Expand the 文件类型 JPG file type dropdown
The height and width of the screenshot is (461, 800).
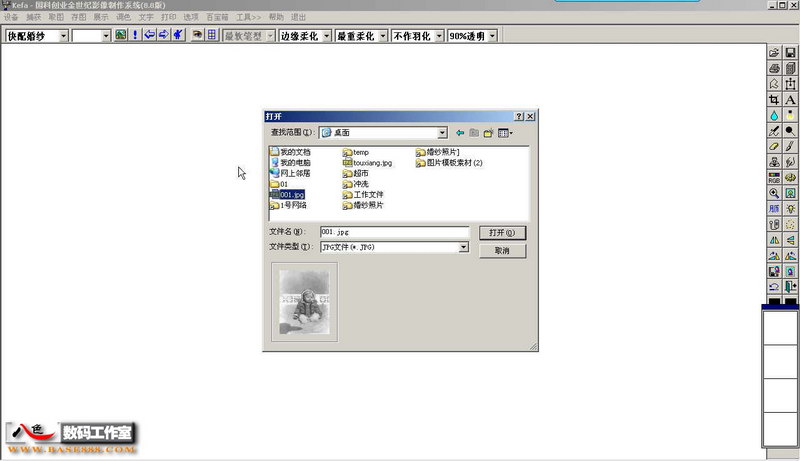click(463, 247)
